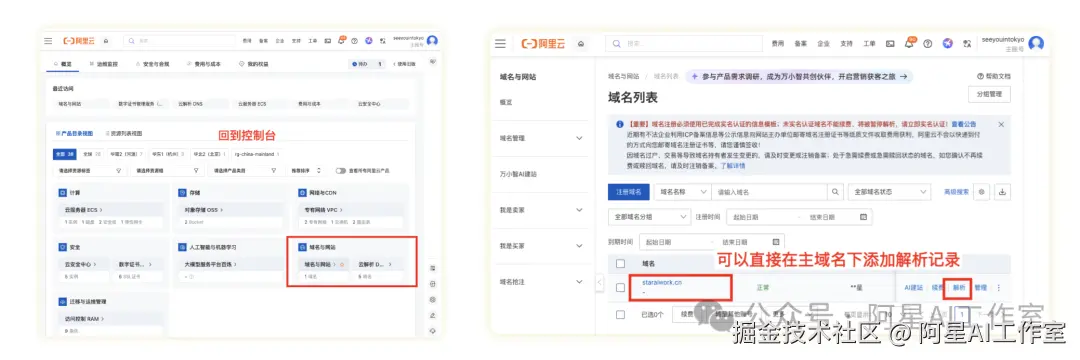The image size is (1080, 360).
Task: Click the AI建站 link for staraiwork.cn
Action: pyautogui.click(x=913, y=287)
